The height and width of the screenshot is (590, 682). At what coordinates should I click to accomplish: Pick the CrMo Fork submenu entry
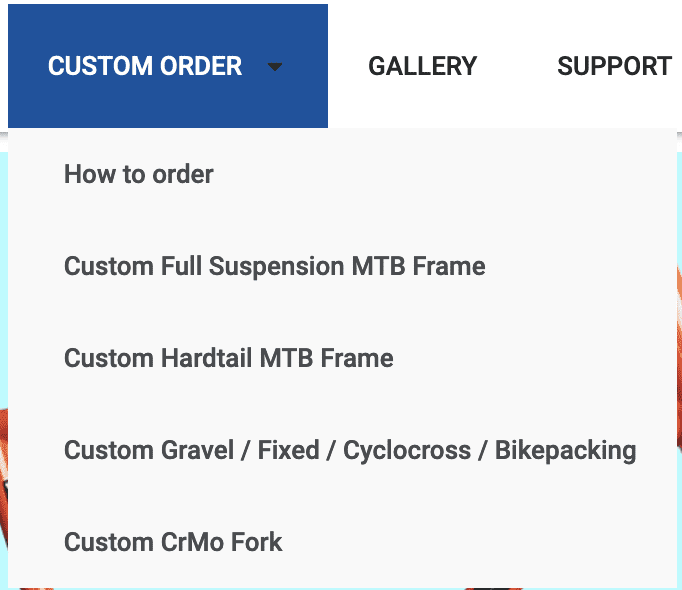pyautogui.click(x=173, y=543)
